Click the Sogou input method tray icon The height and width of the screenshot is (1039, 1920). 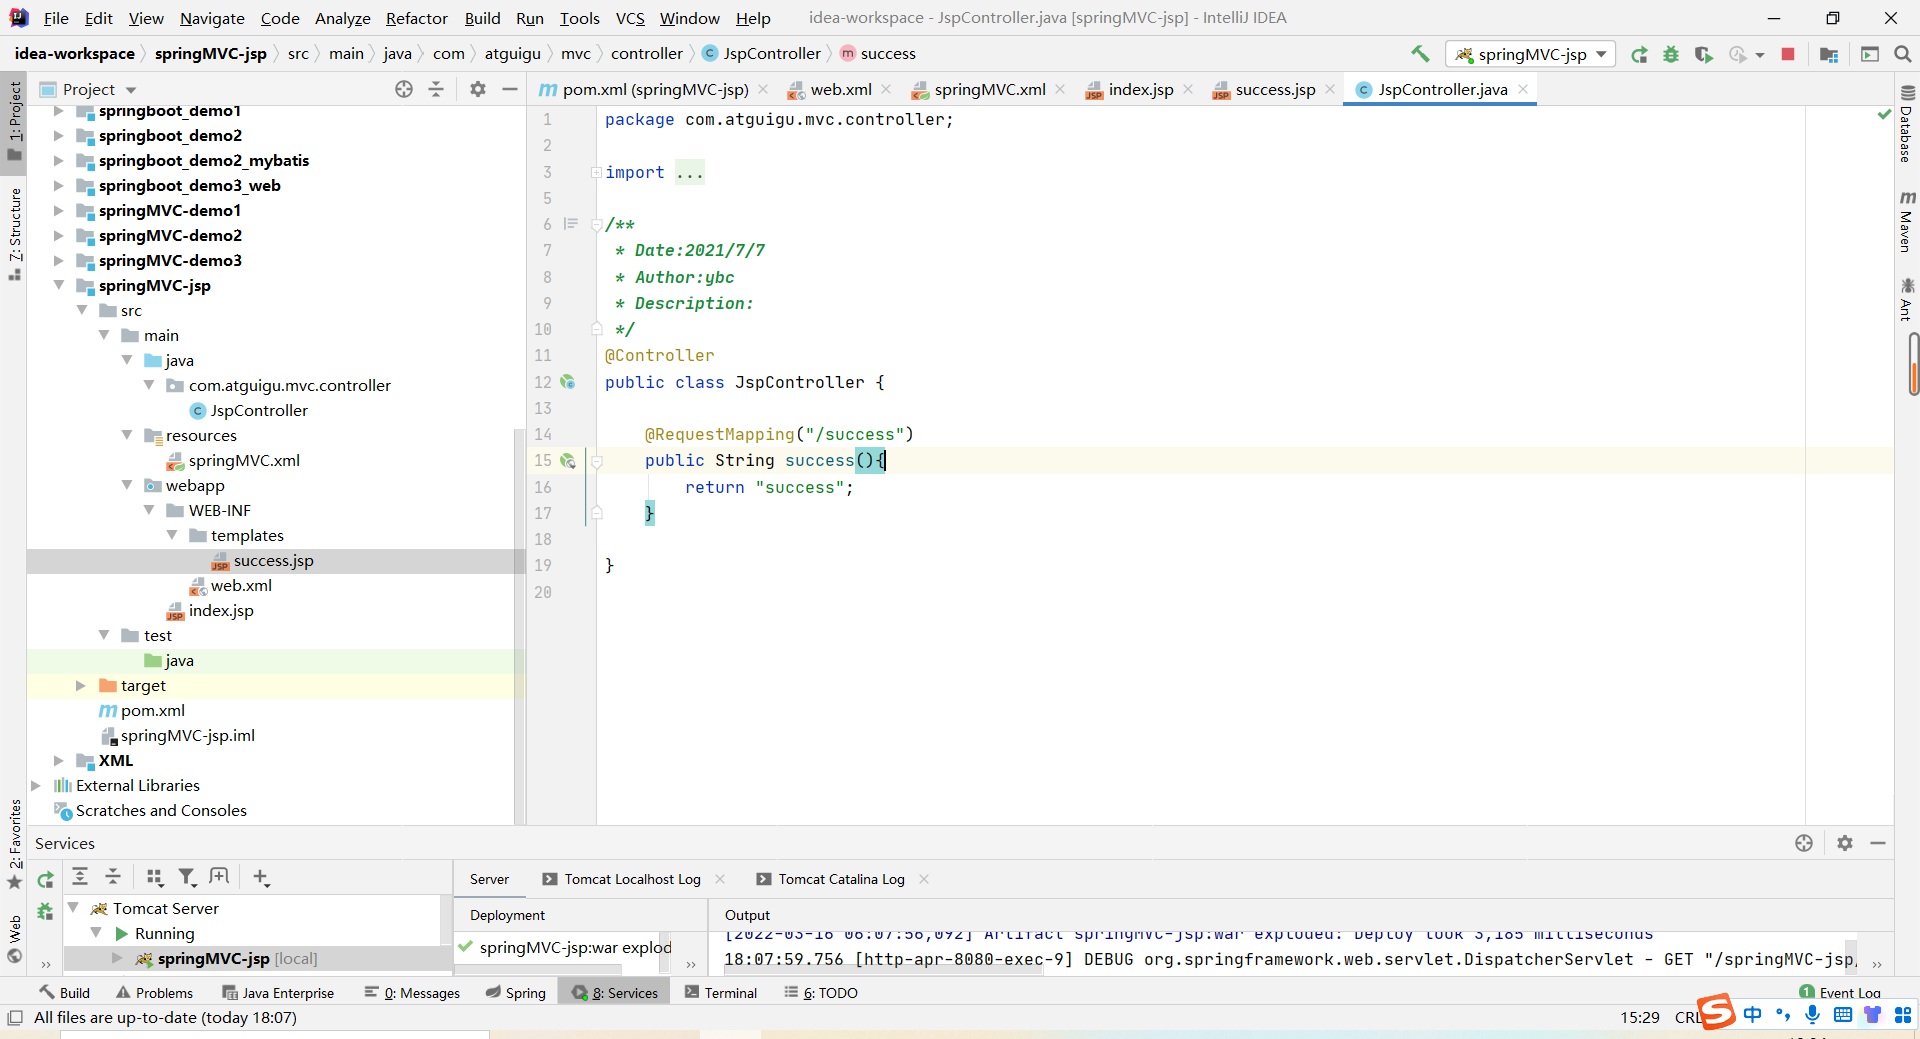(x=1716, y=1011)
